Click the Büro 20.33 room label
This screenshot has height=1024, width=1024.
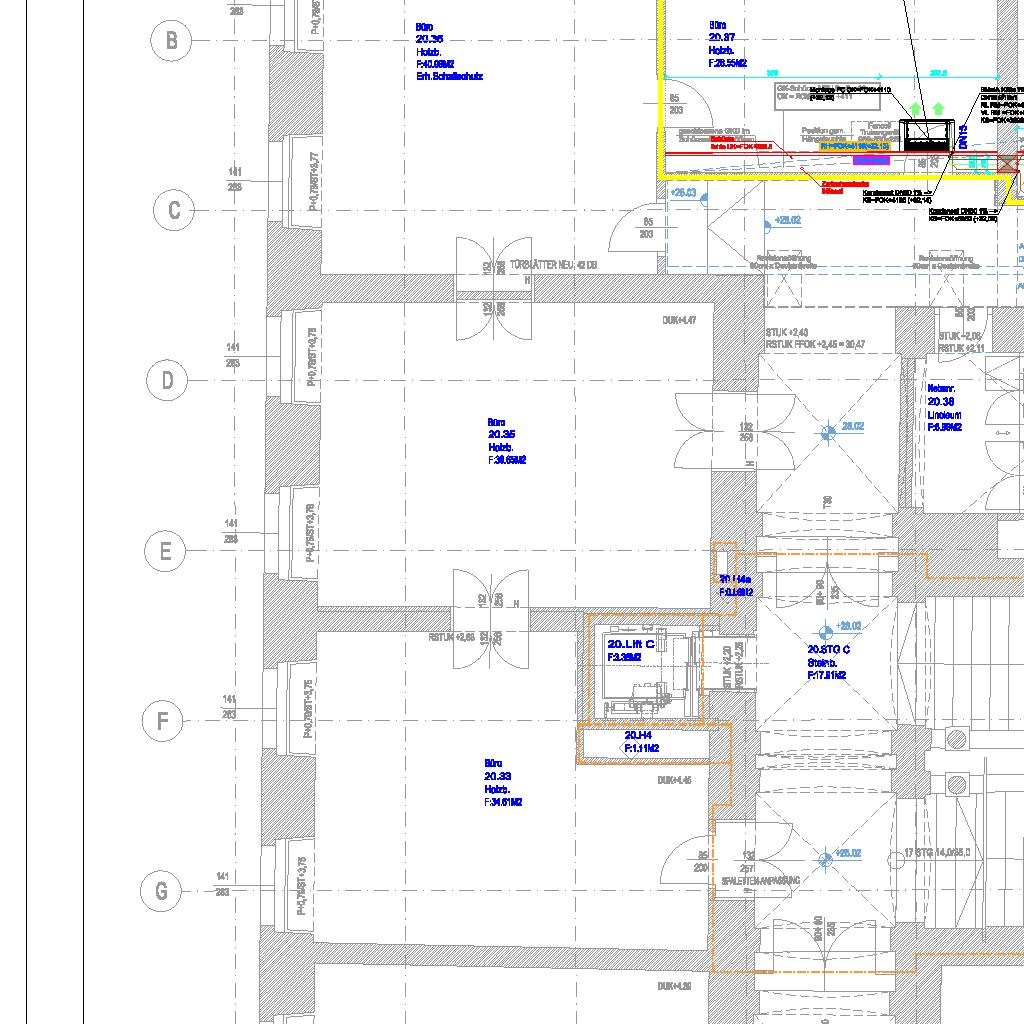(502, 782)
